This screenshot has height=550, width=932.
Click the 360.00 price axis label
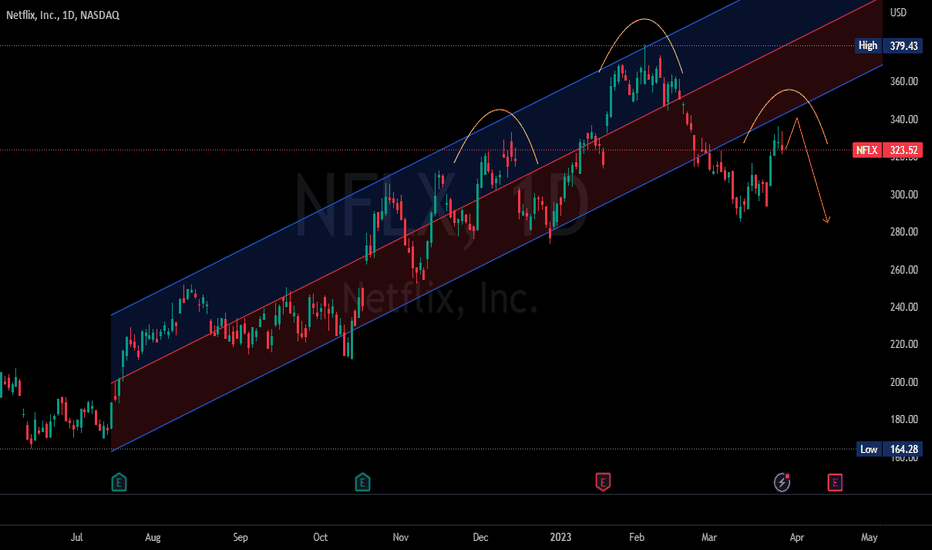904,81
